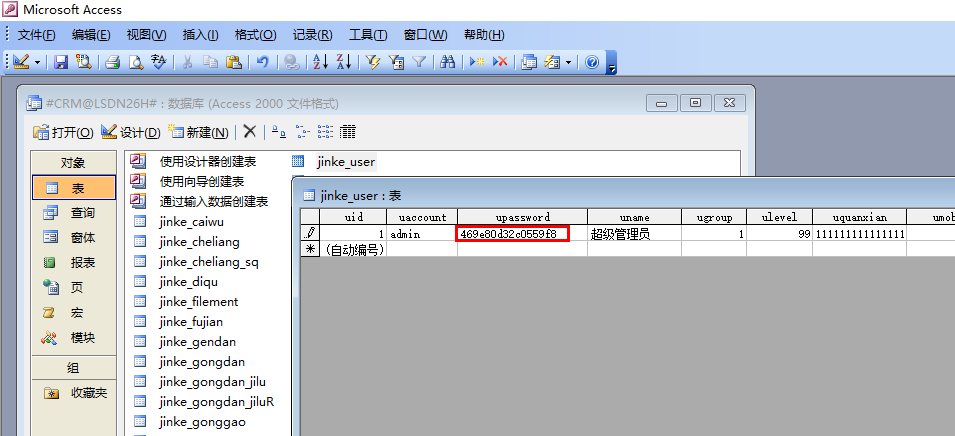Sort Descending with the Z-A icon
The height and width of the screenshot is (436, 955).
[344, 62]
